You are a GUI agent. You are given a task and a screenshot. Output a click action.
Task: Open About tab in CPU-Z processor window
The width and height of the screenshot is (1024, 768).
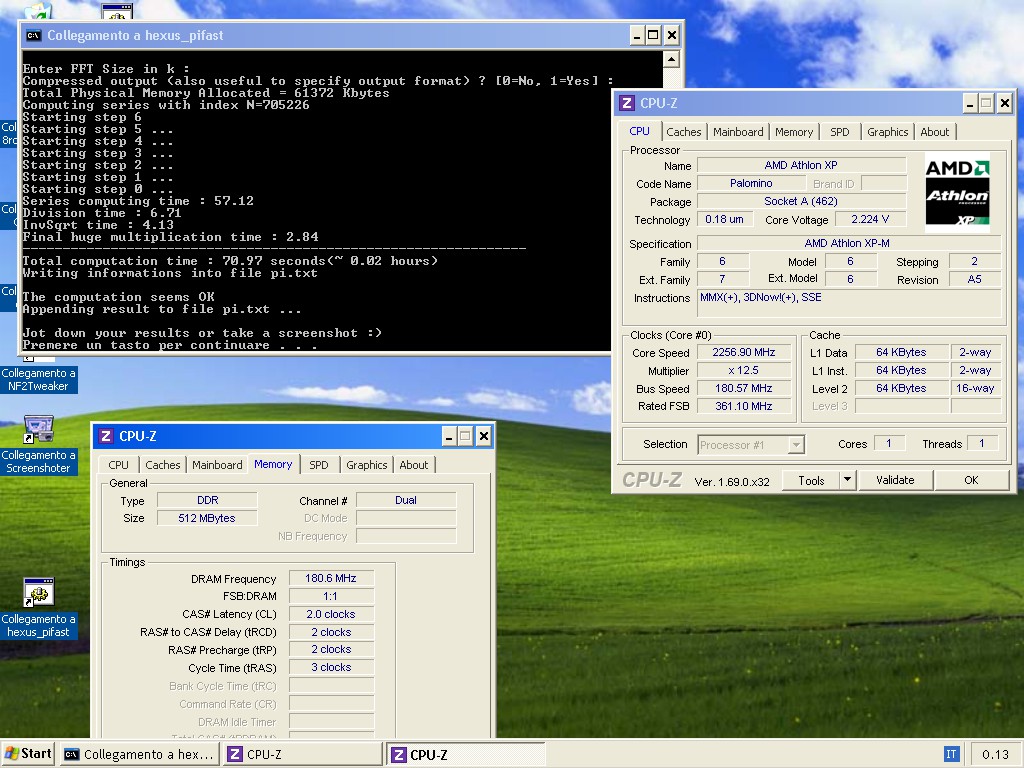(x=935, y=132)
